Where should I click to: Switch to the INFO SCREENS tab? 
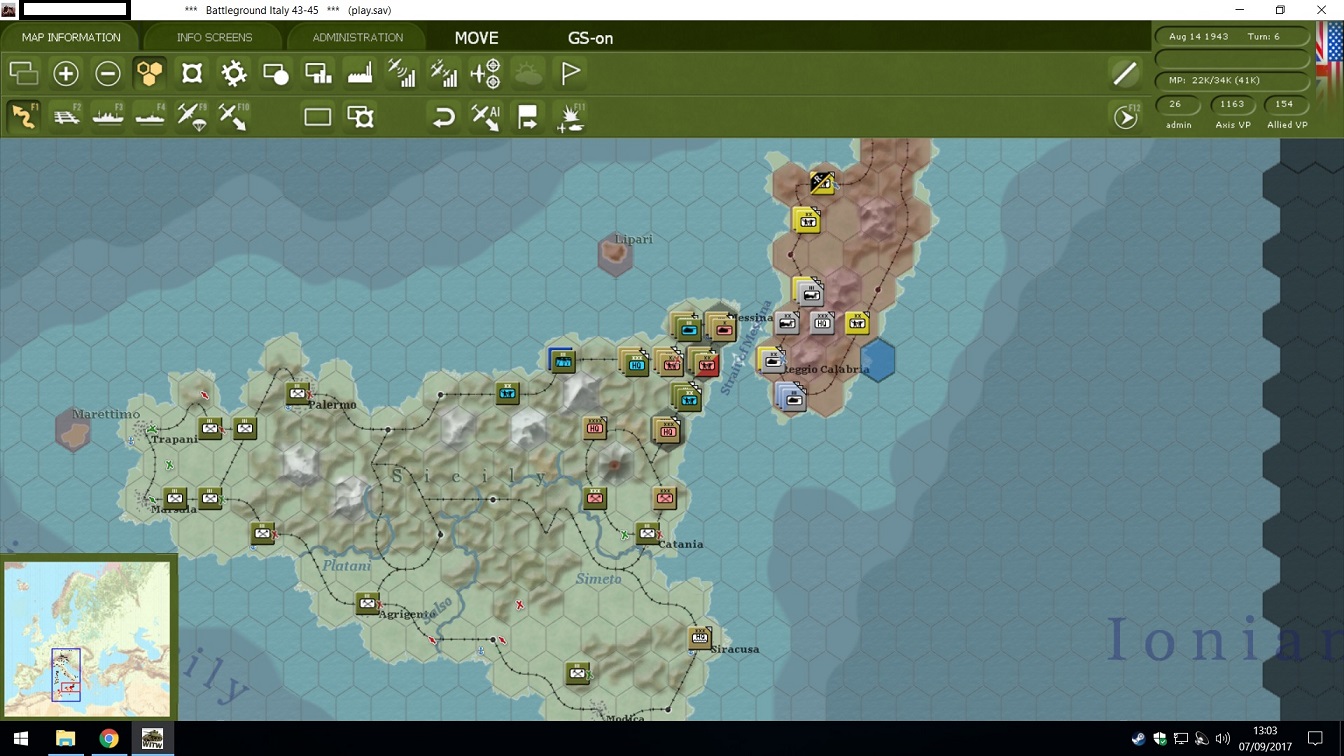coord(214,37)
